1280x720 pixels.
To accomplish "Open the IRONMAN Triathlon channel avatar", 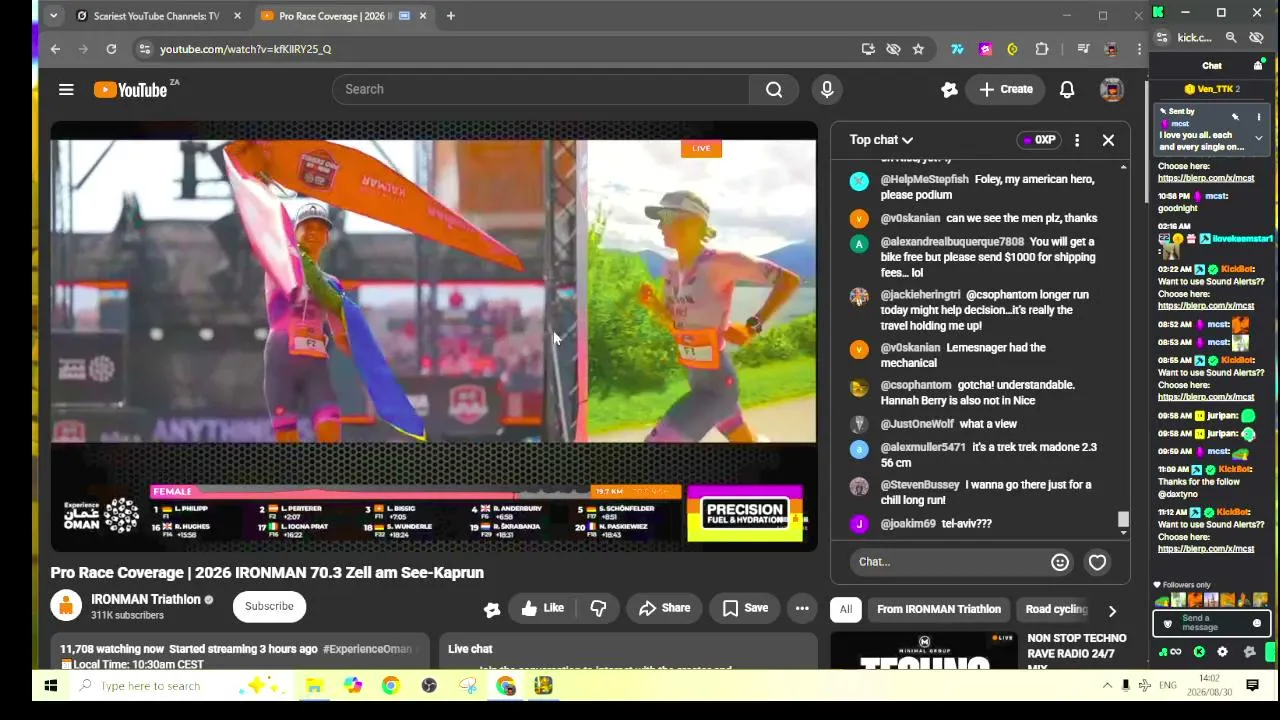I will coord(66,606).
